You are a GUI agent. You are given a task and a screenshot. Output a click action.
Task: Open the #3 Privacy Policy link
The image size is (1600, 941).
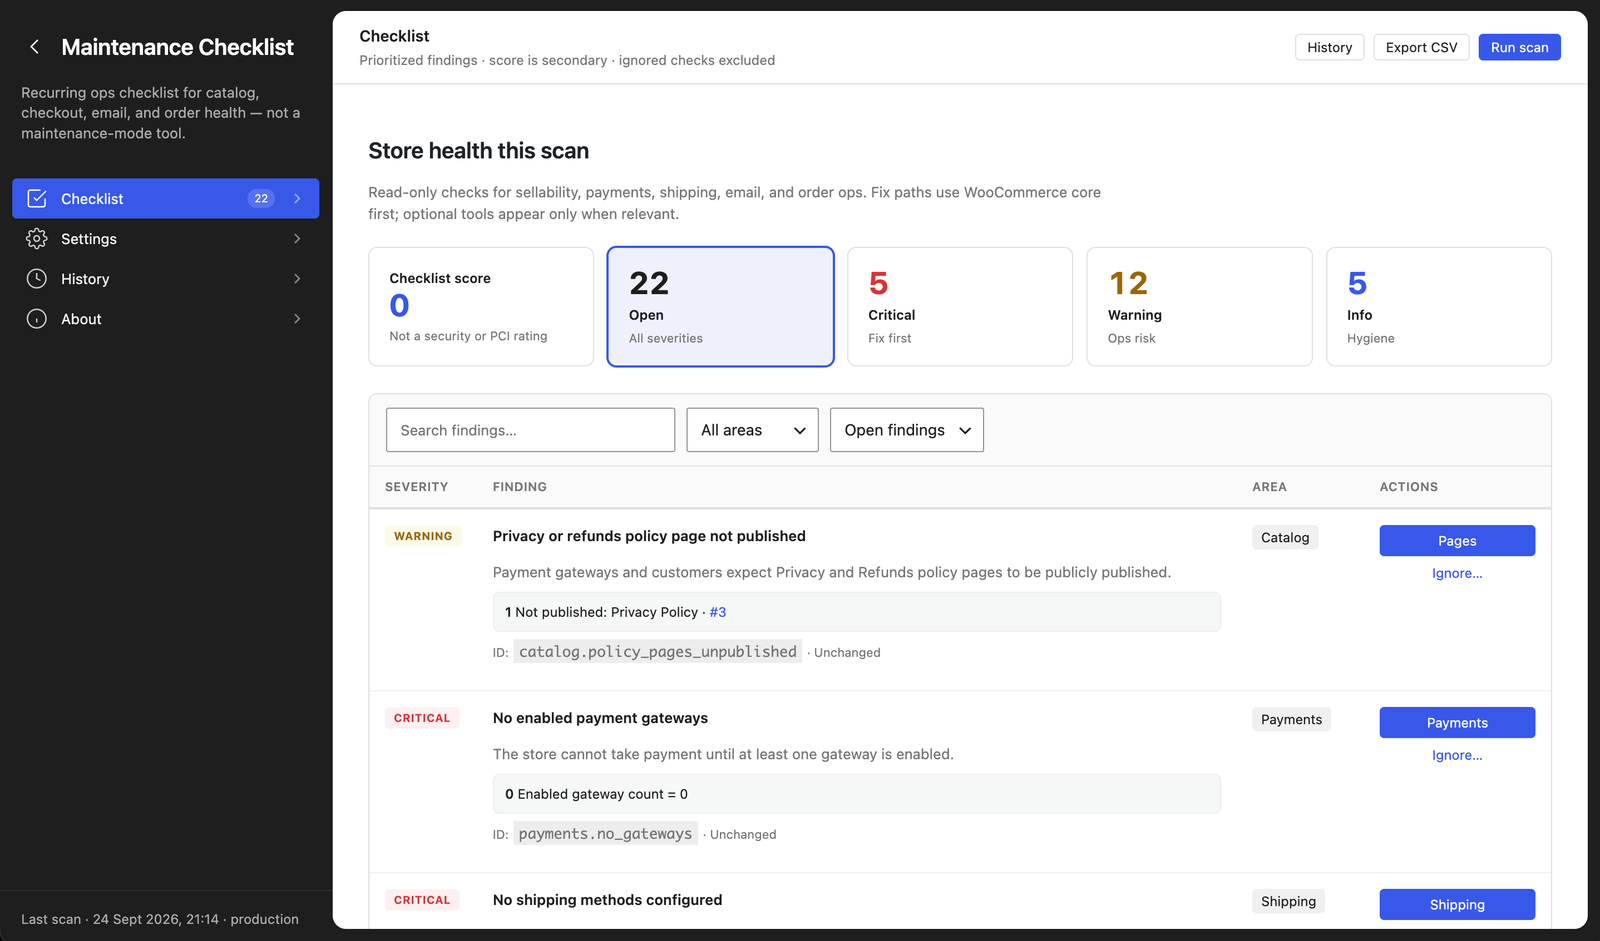tap(718, 612)
